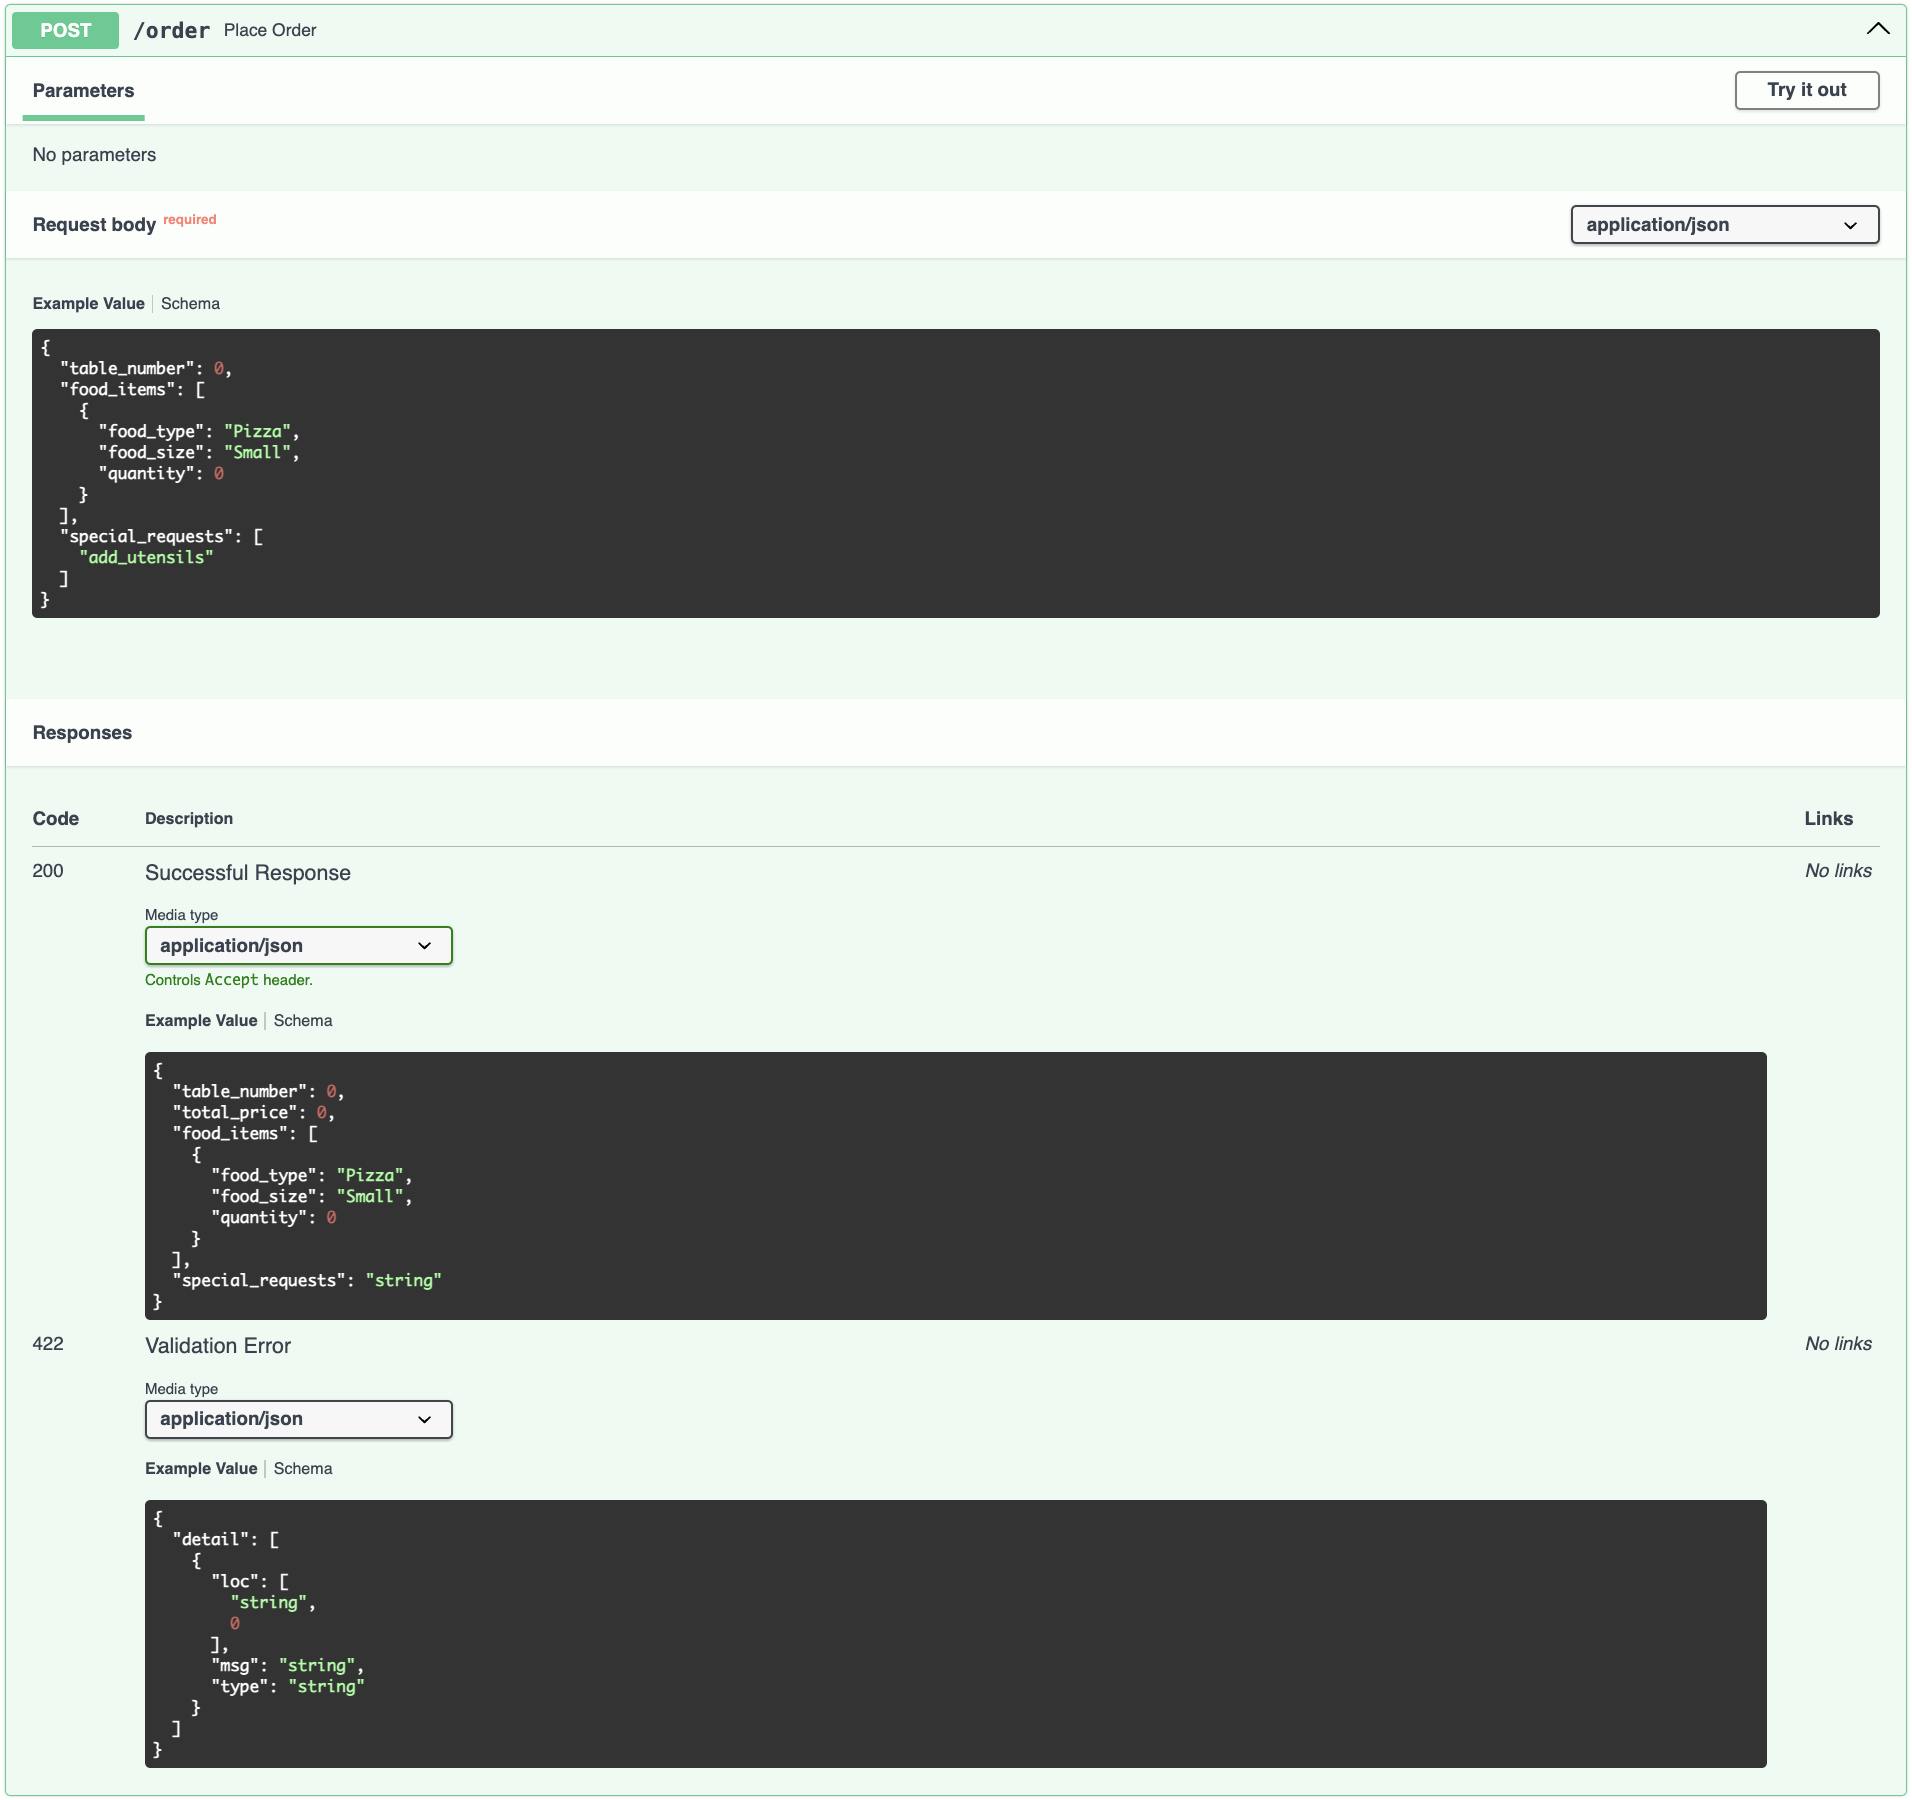
Task: Click the /order endpoint path
Action: (171, 30)
